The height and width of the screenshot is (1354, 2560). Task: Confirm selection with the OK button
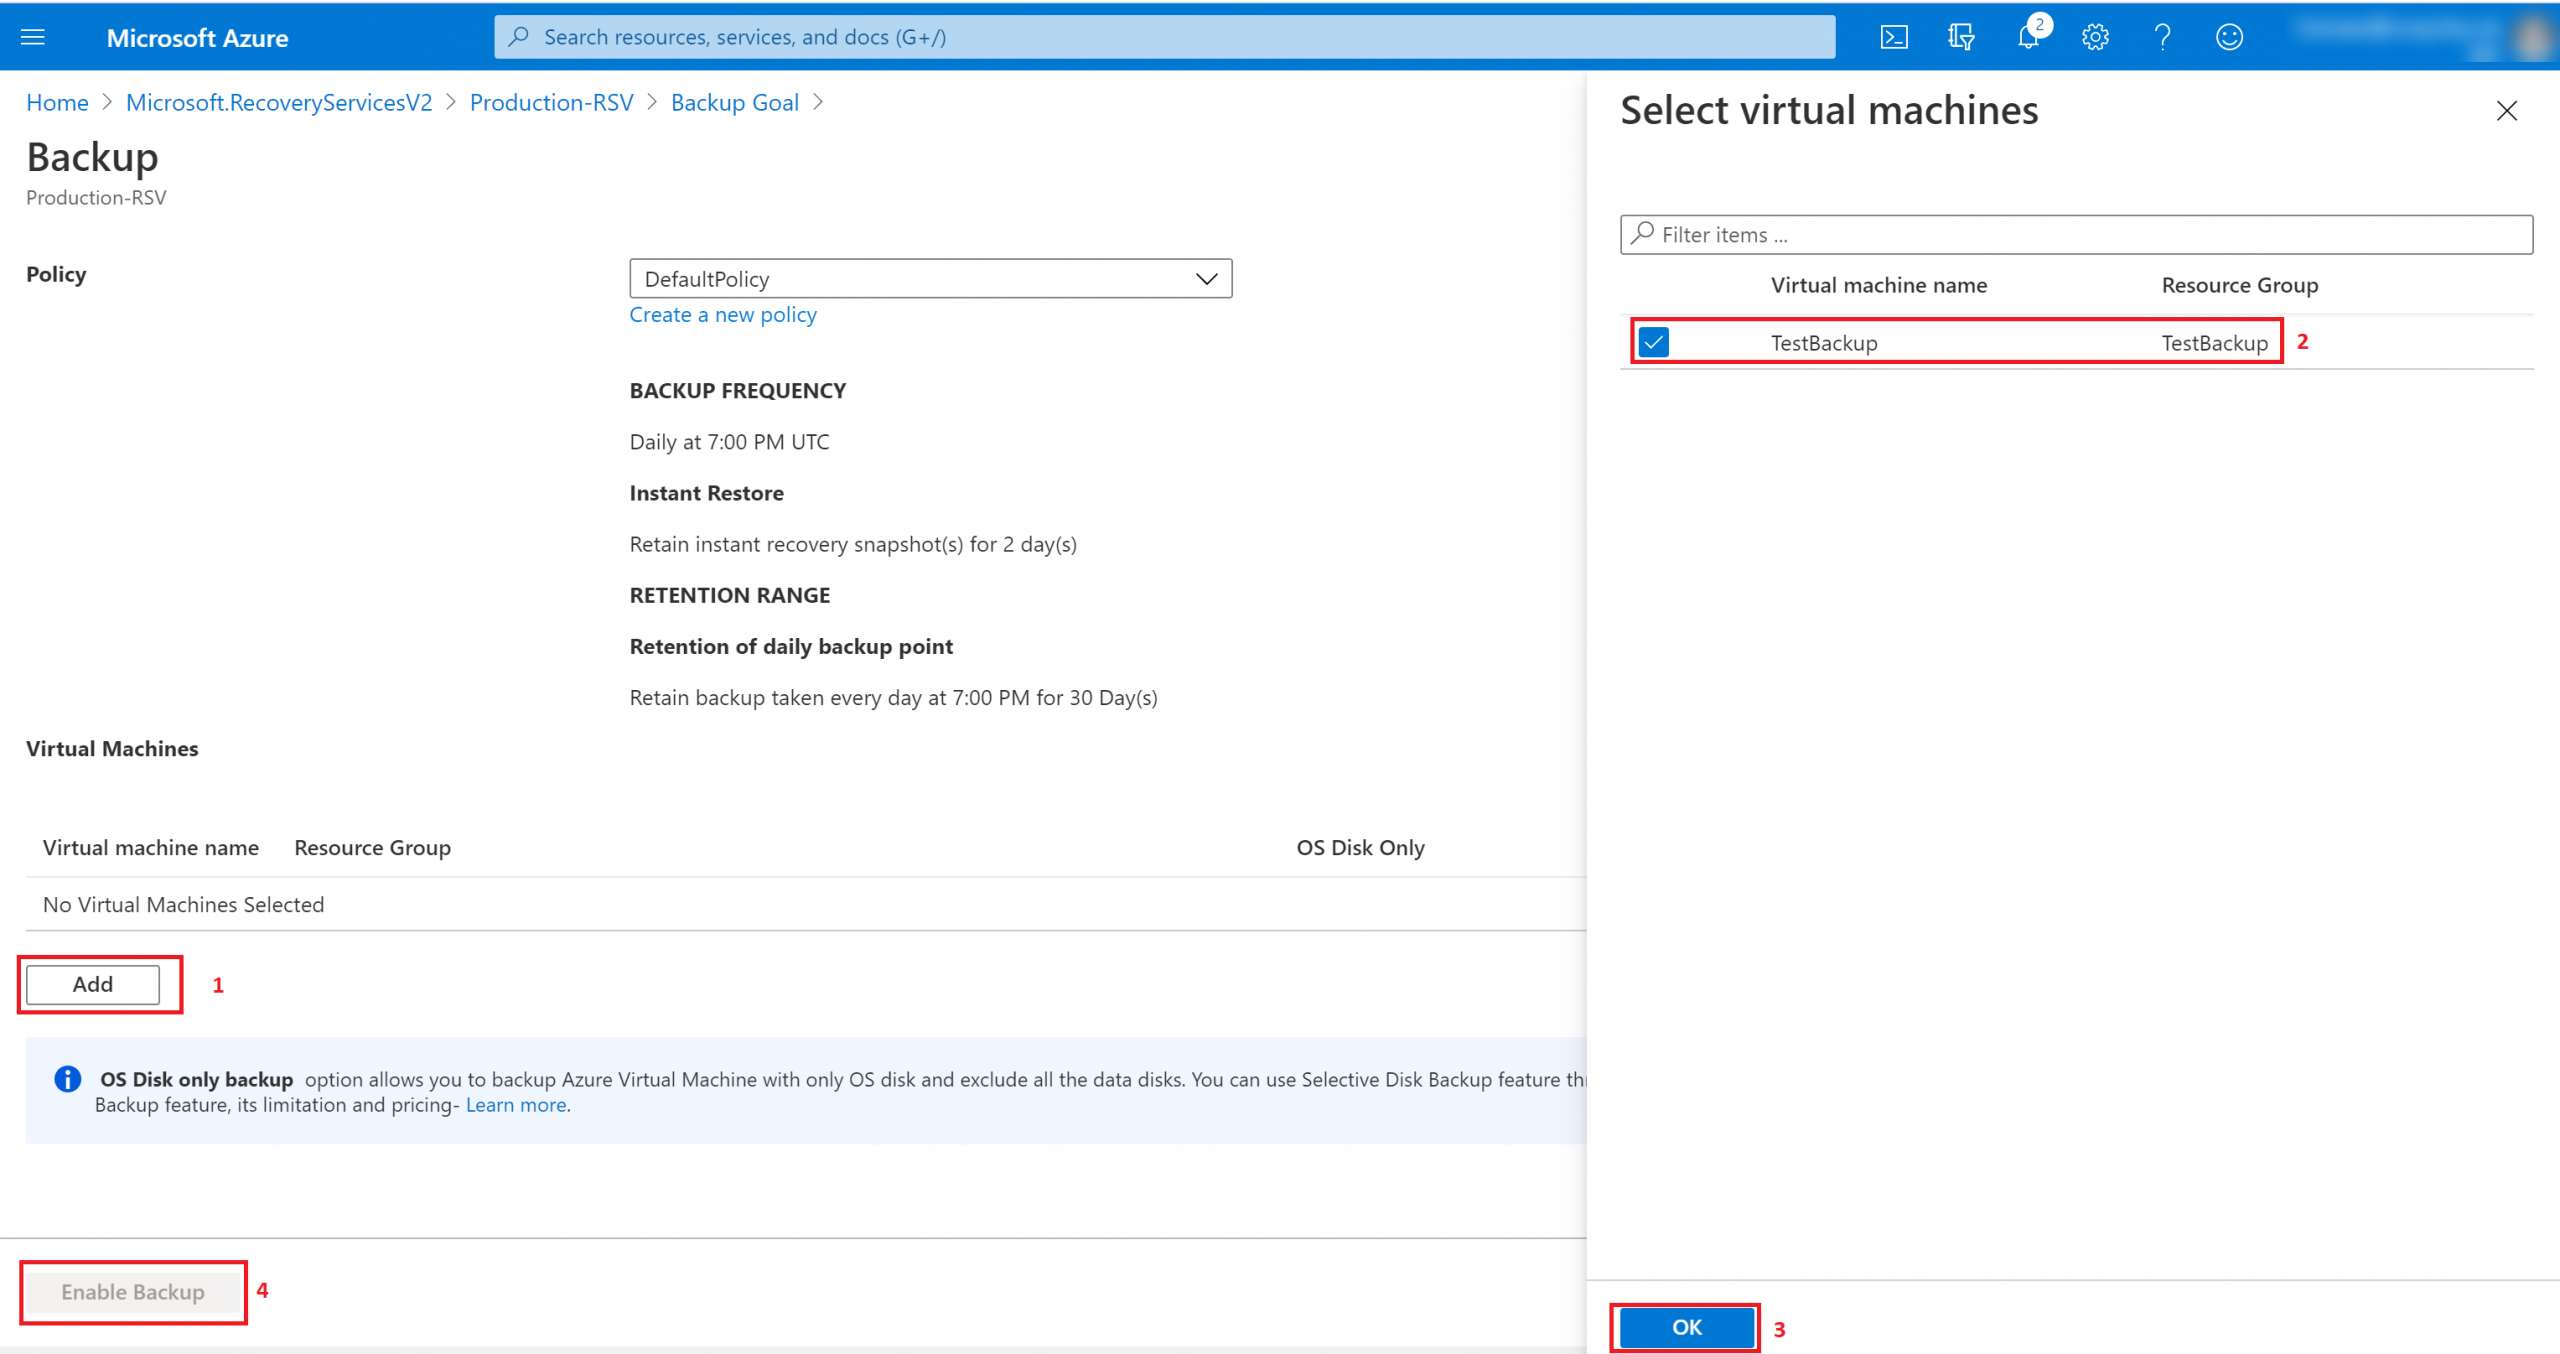[1686, 1327]
